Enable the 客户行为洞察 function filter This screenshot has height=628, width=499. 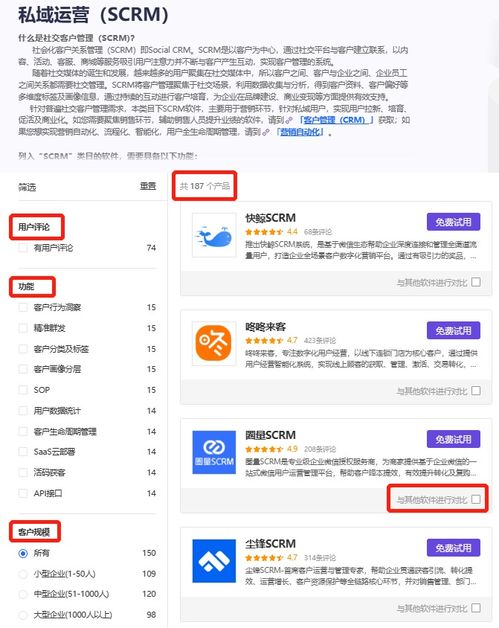[x=23, y=308]
